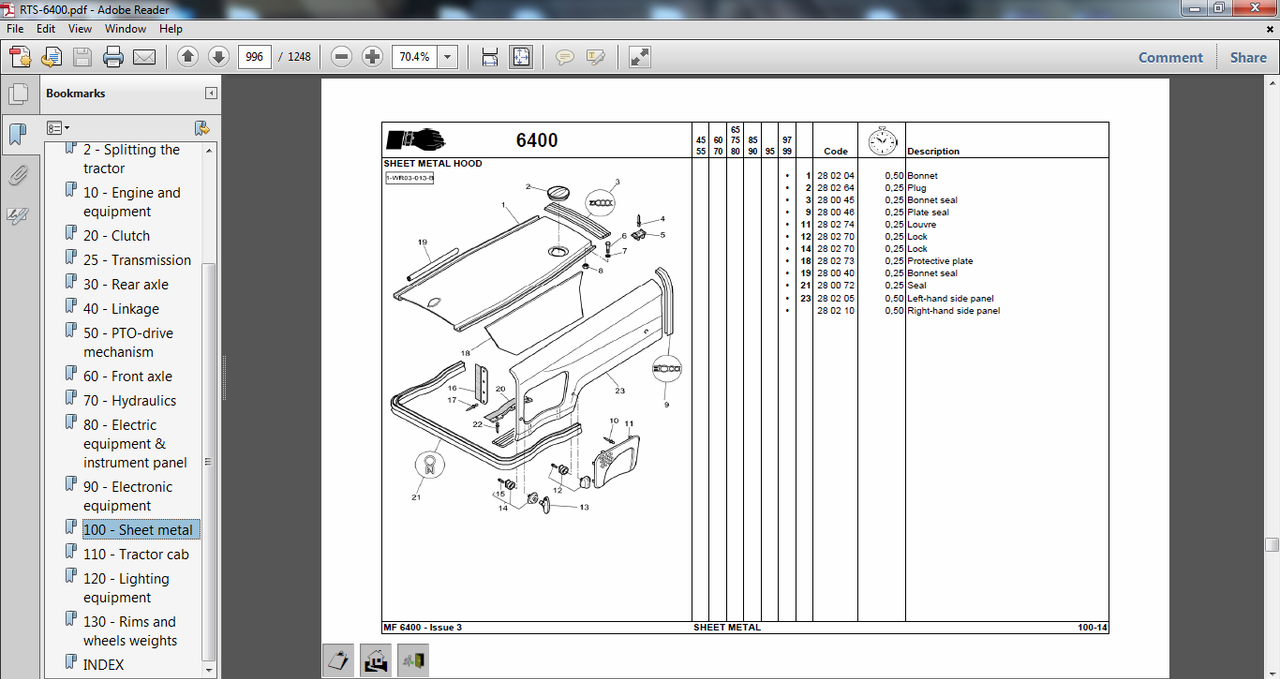Viewport: 1280px width, 679px height.
Task: Click the Save file toolbar icon
Action: 82,57
